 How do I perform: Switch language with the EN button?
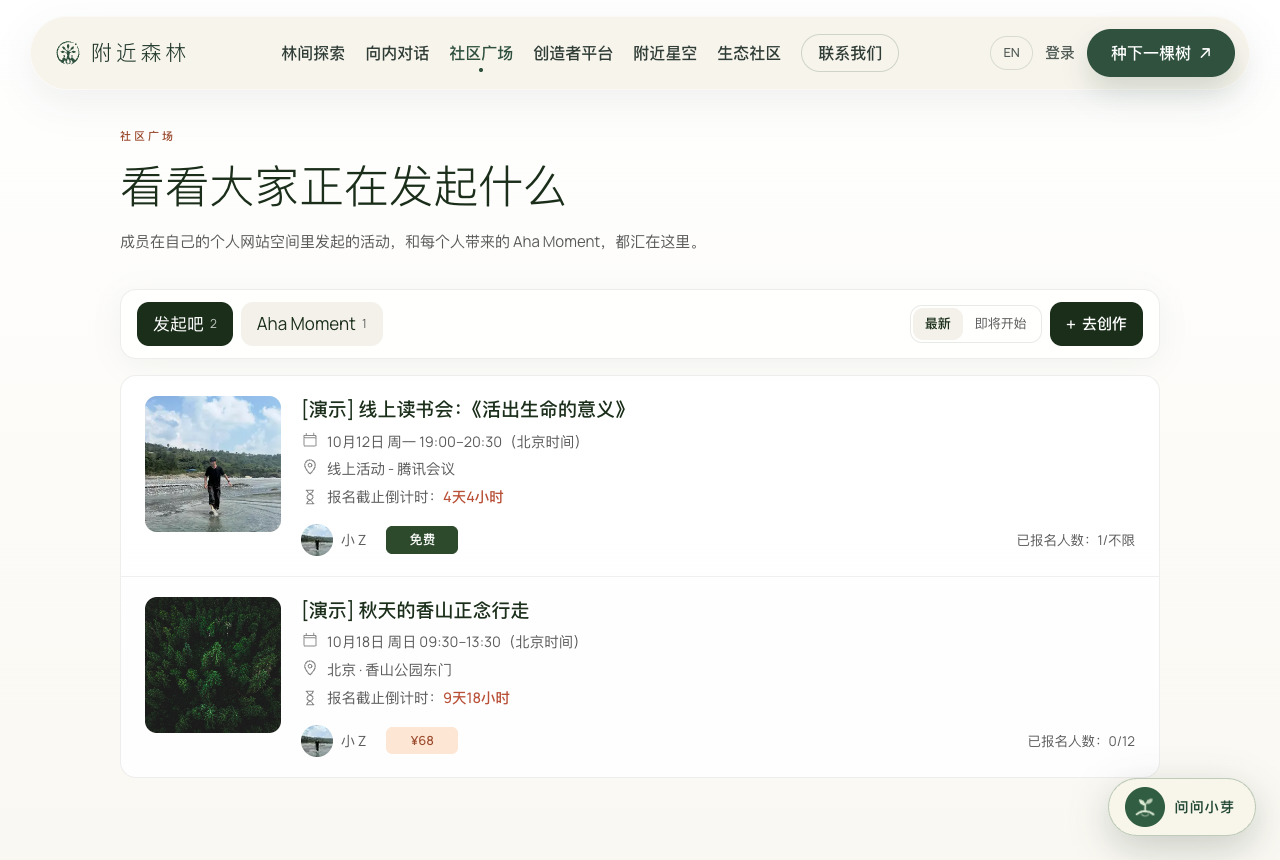tap(1011, 53)
